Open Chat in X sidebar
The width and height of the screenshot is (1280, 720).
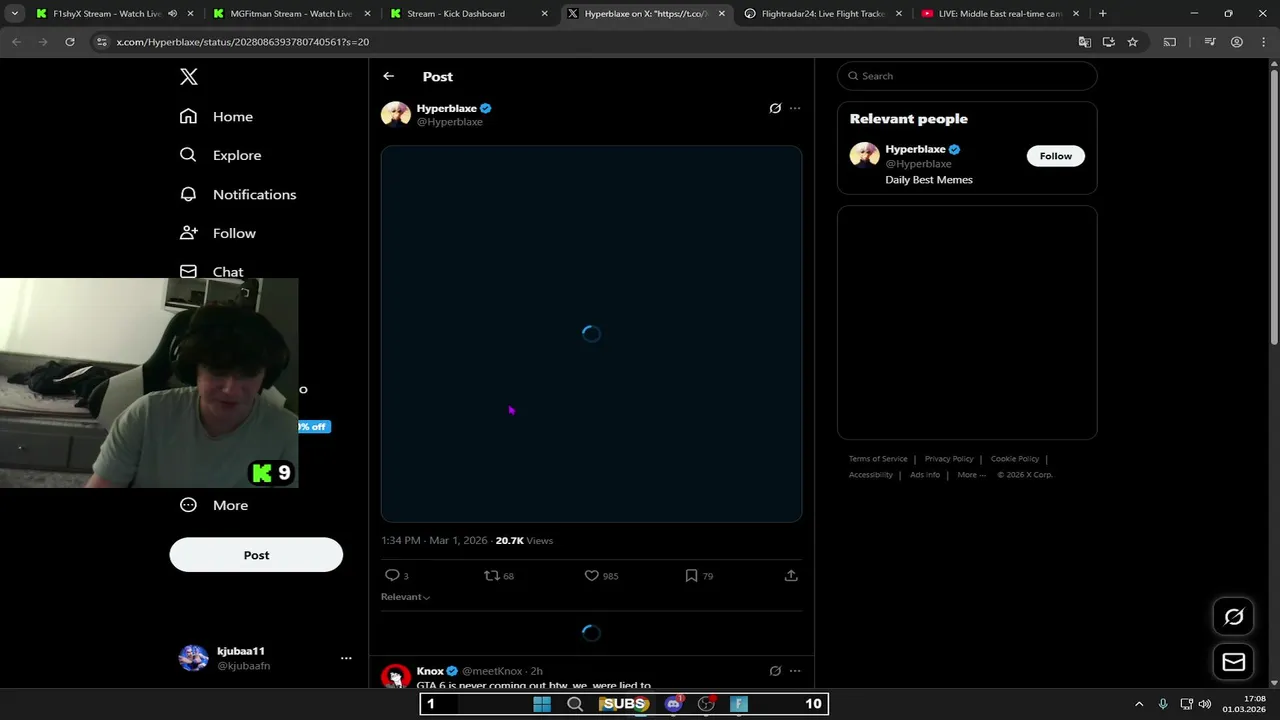(x=212, y=272)
